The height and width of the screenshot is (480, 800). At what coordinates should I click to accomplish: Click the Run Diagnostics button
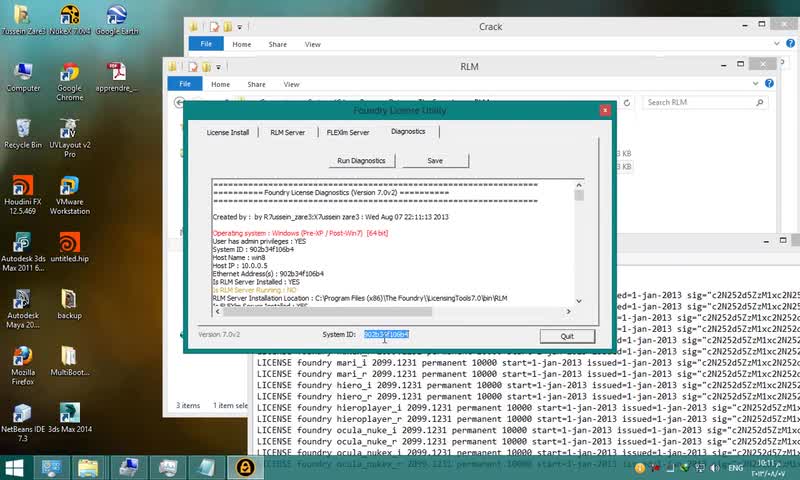(362, 161)
